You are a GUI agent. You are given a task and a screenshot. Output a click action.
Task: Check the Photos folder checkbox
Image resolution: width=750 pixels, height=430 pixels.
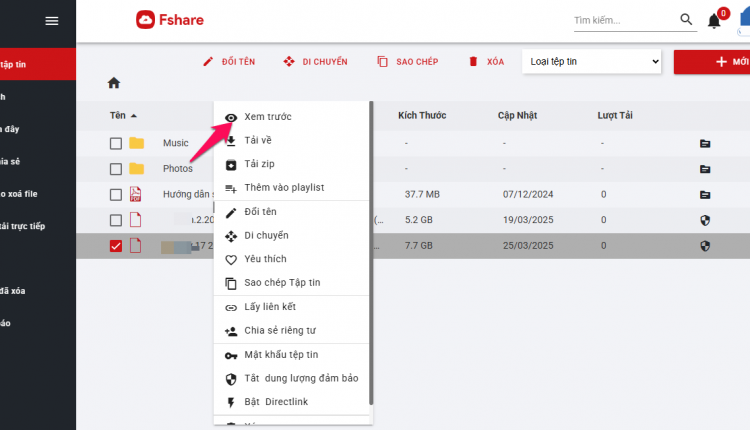coord(116,169)
